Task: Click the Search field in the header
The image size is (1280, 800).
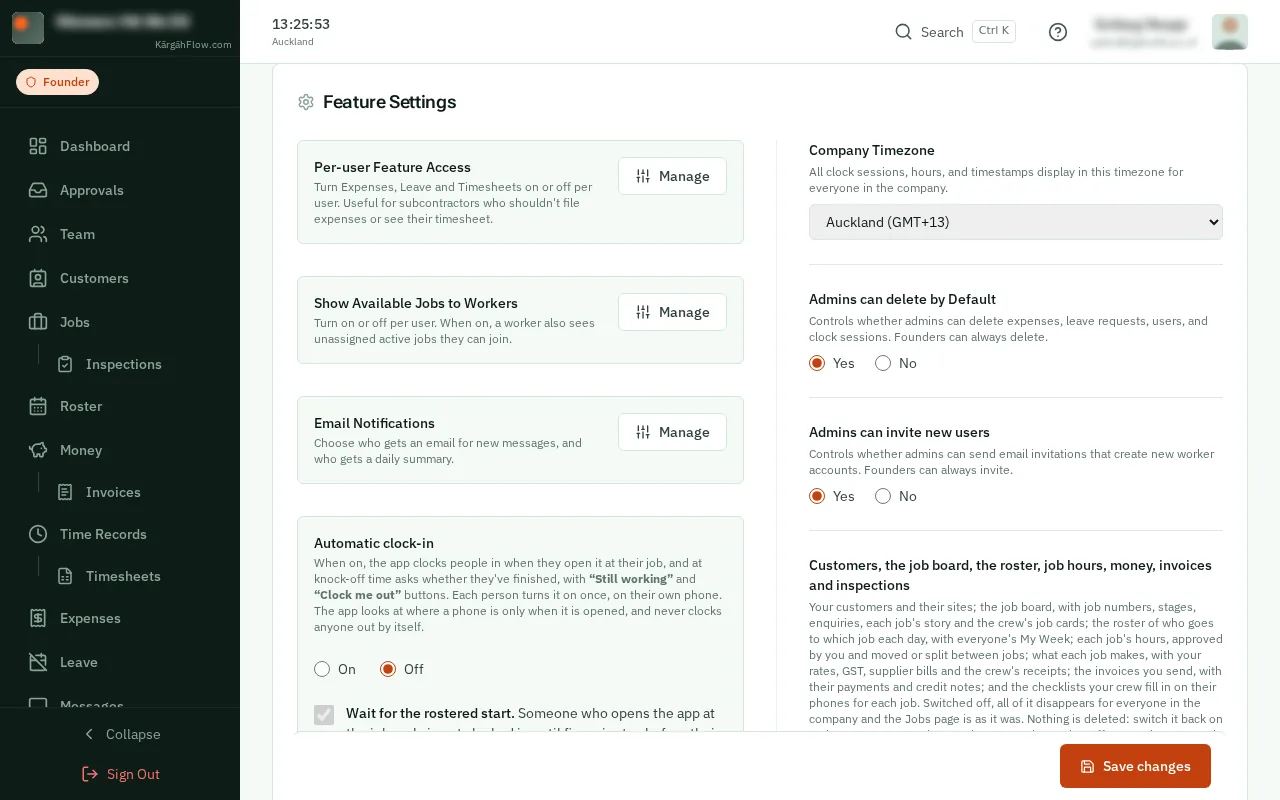Action: (x=955, y=32)
